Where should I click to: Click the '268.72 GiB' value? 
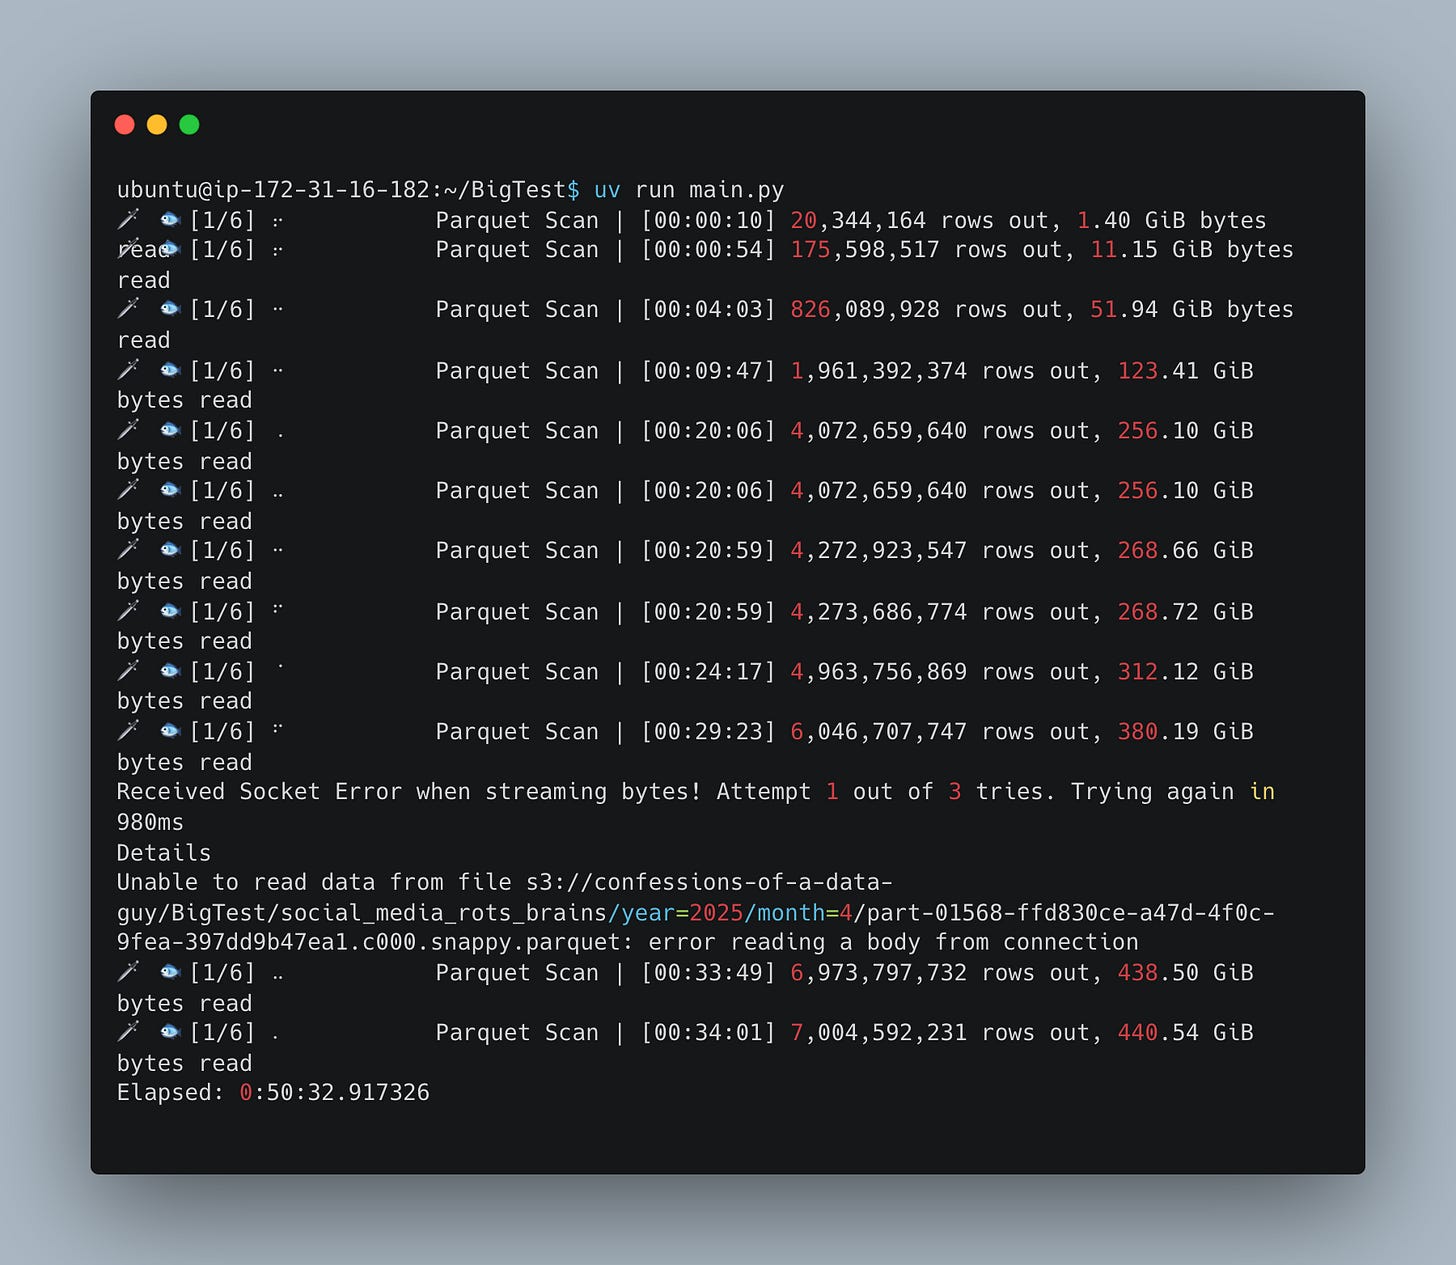[1186, 612]
